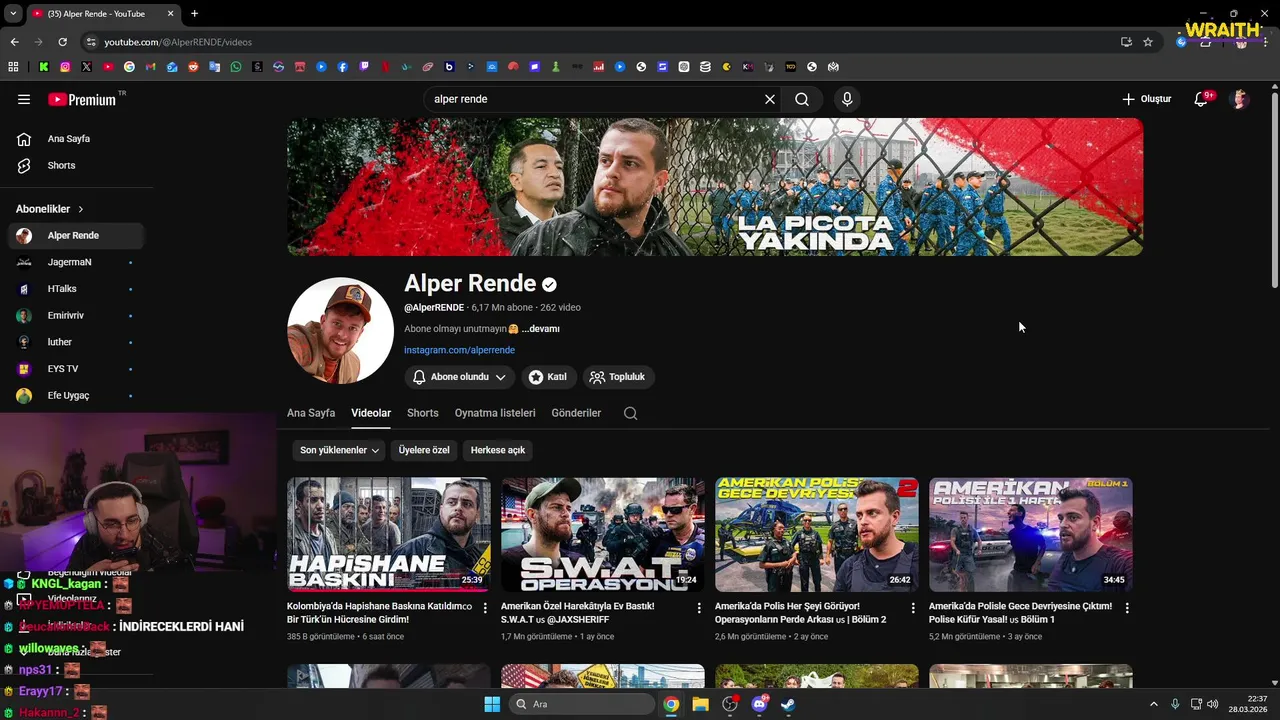Switch to the Ana Sayfa channel tab
Screen dimensions: 1280x720
(311, 413)
